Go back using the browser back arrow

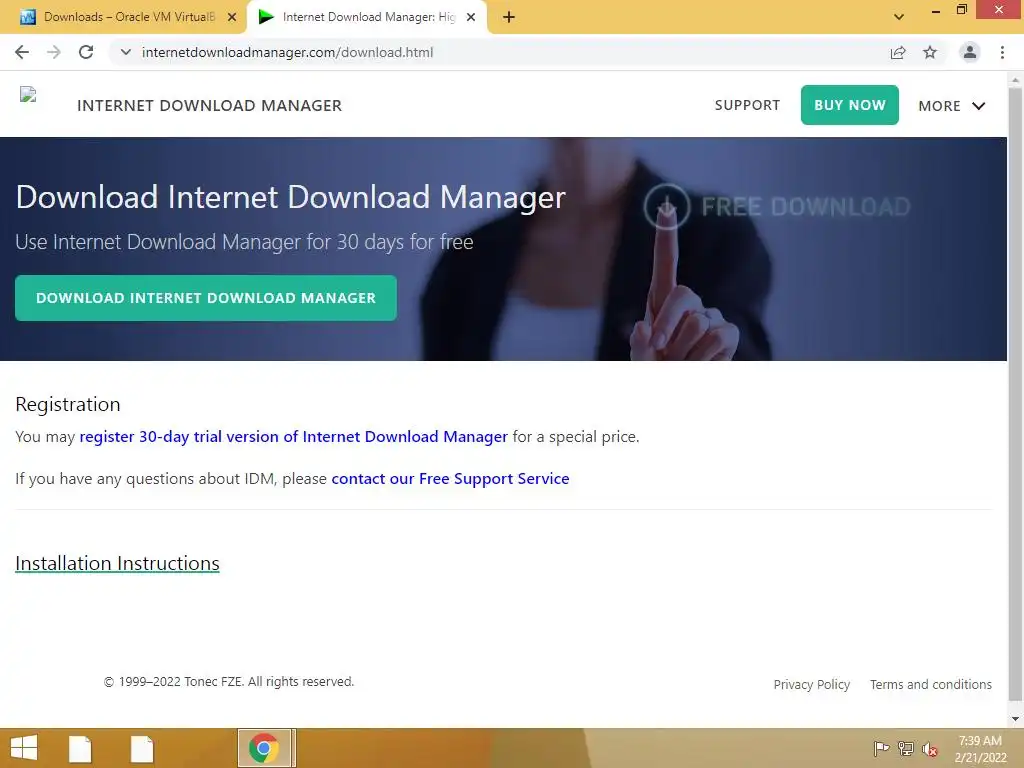coord(22,52)
